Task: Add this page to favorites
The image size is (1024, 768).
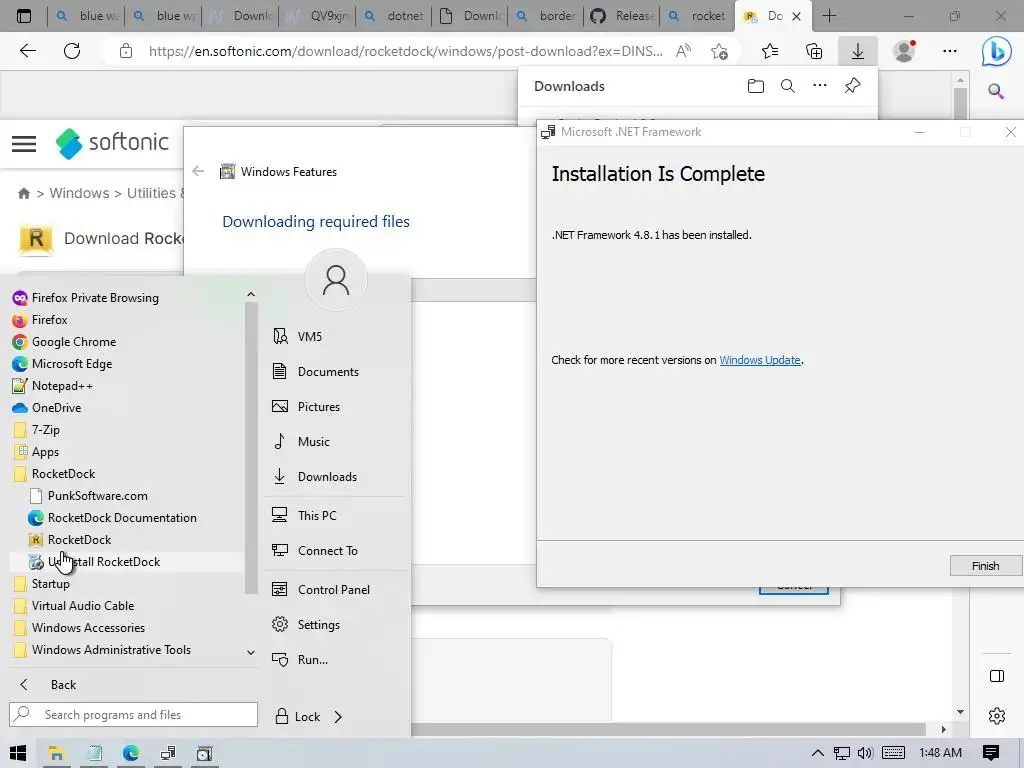Action: (x=720, y=51)
